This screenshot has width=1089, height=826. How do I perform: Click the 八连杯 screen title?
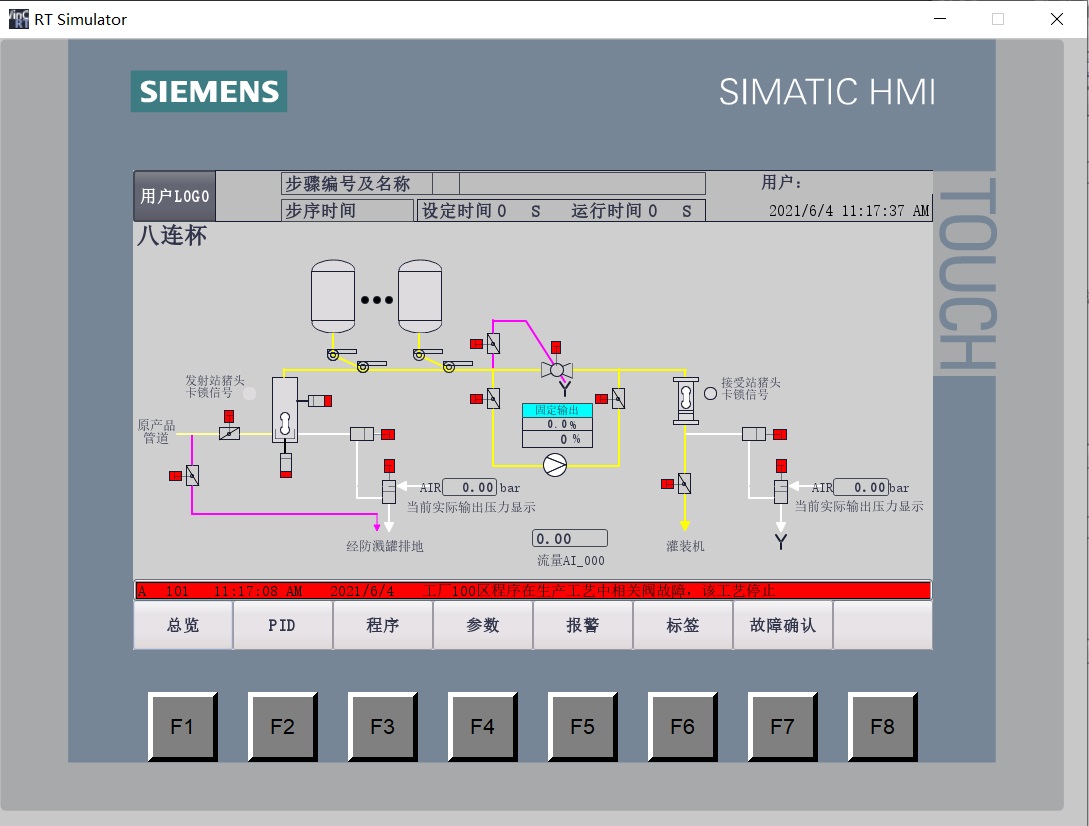pos(172,236)
